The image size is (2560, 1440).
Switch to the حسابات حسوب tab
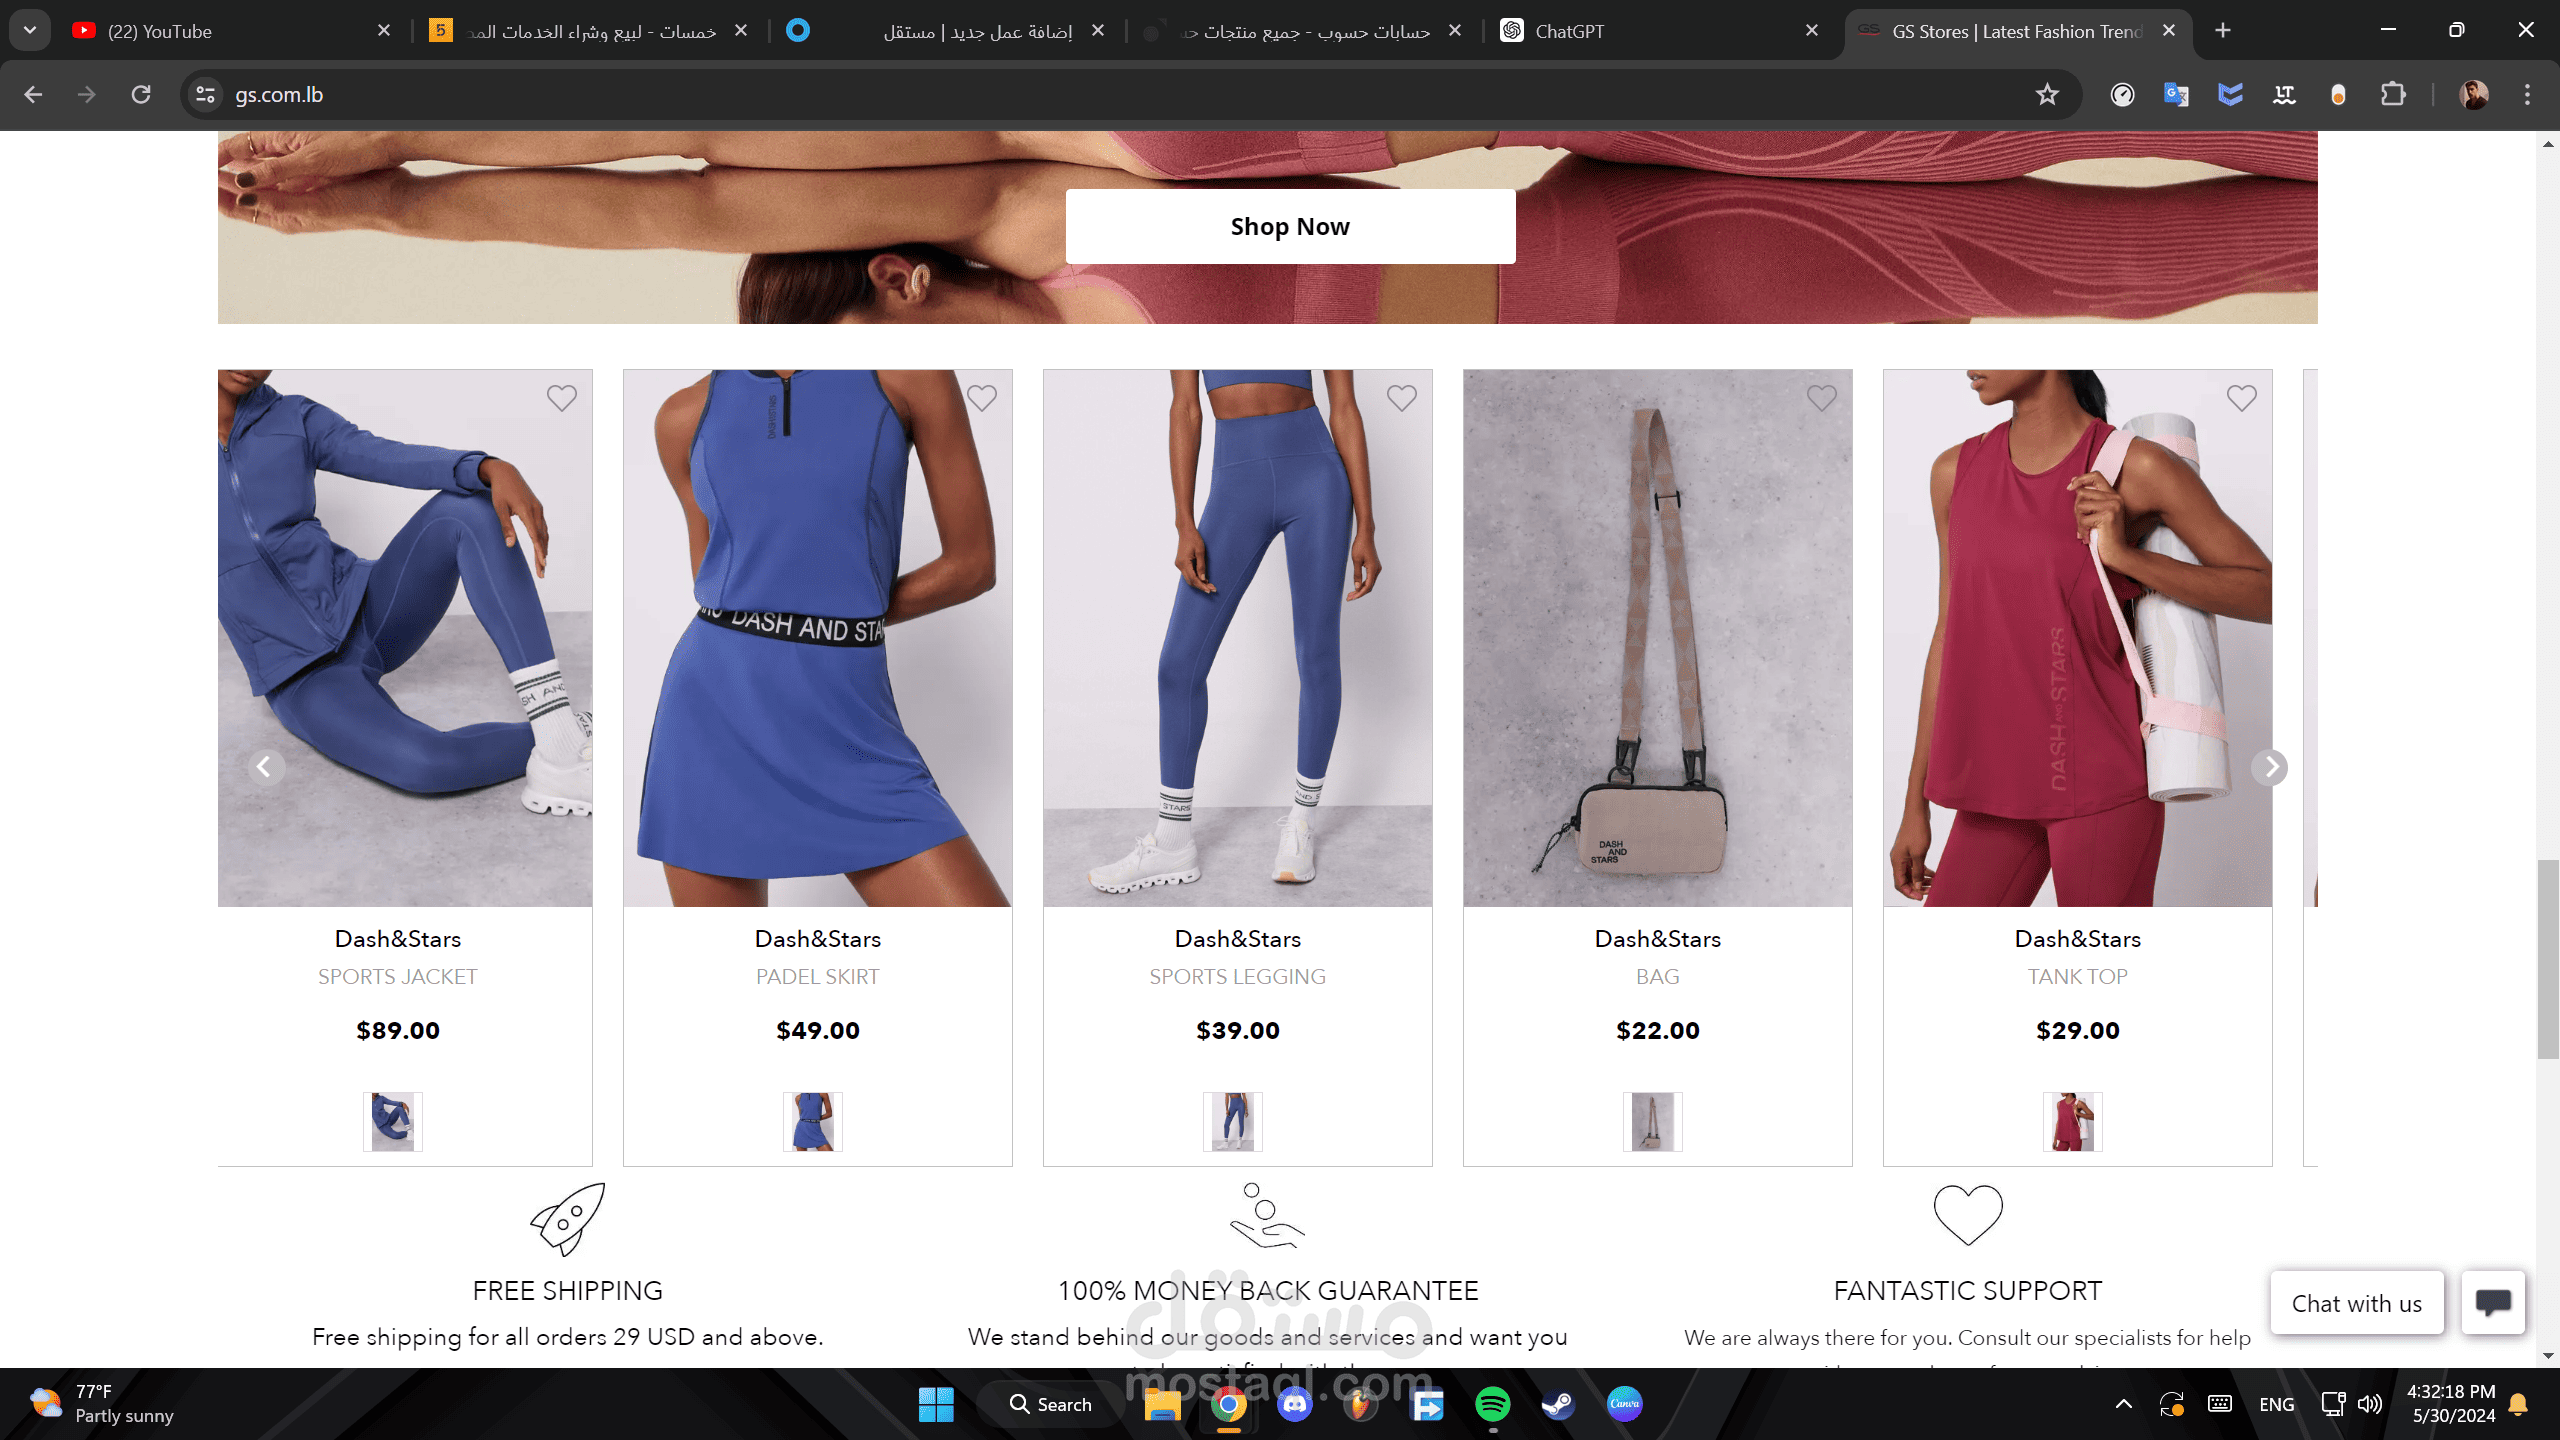click(x=1304, y=31)
